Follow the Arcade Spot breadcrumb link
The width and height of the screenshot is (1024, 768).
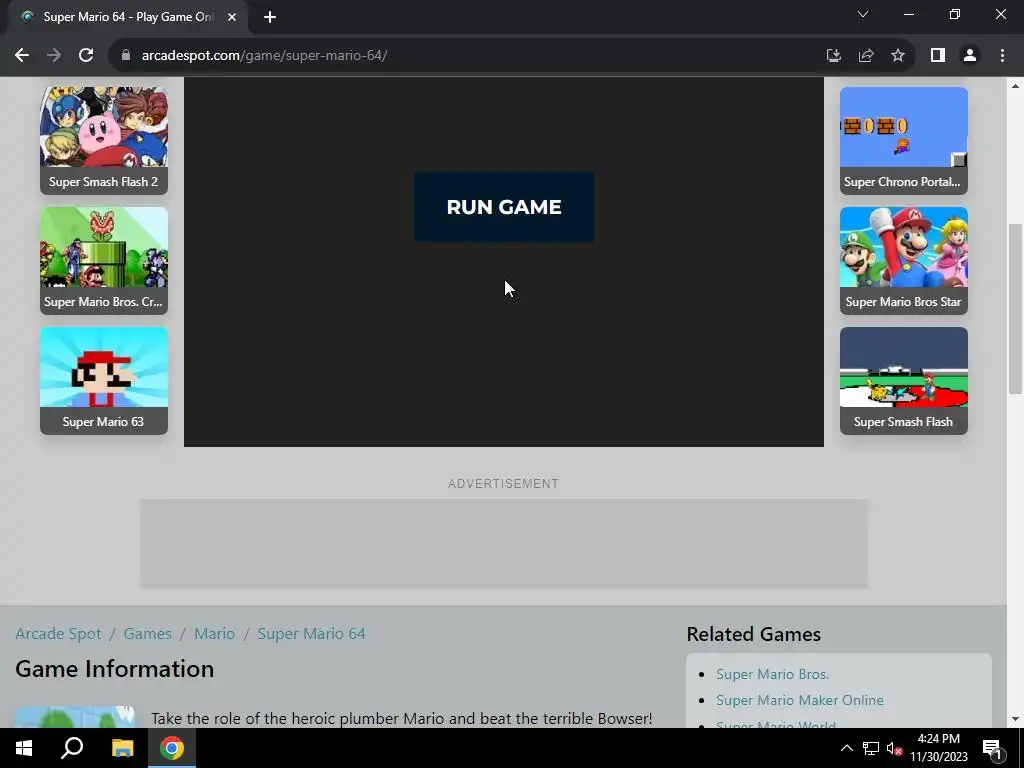58,633
